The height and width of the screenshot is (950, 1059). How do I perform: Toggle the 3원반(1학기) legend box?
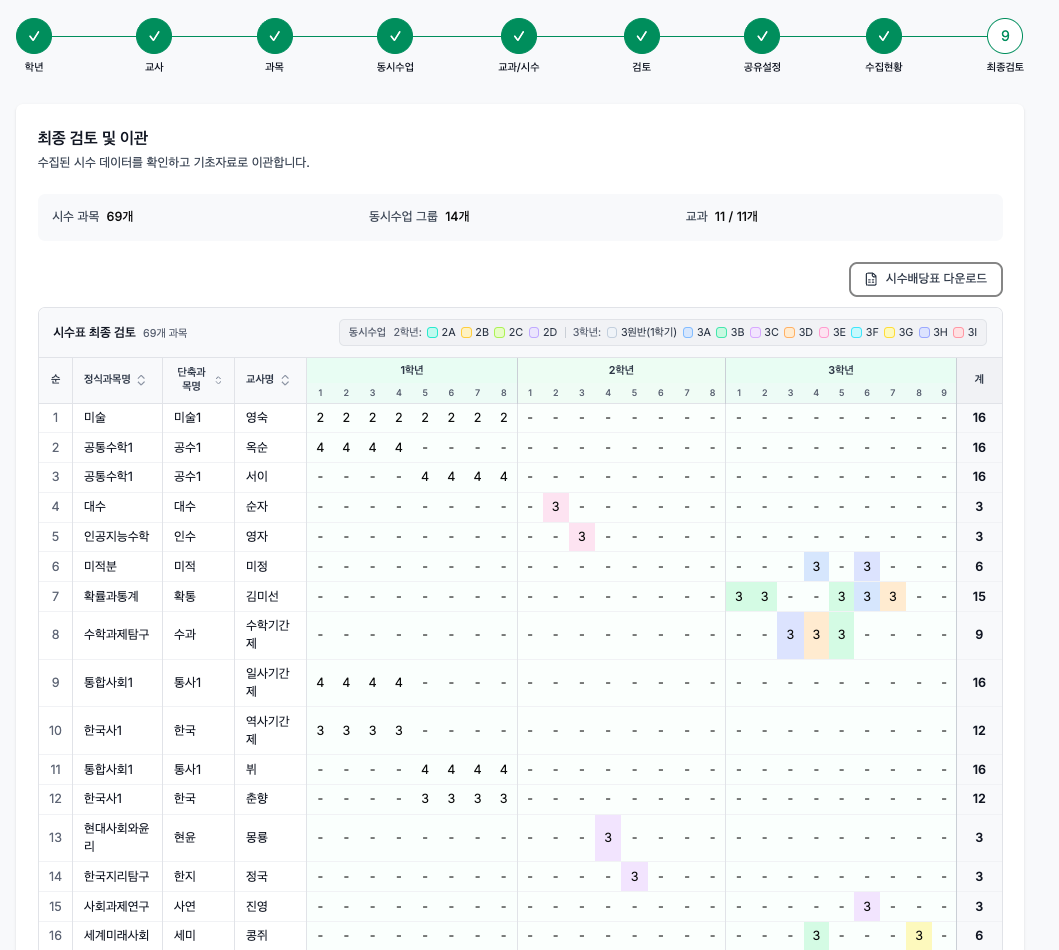point(612,333)
